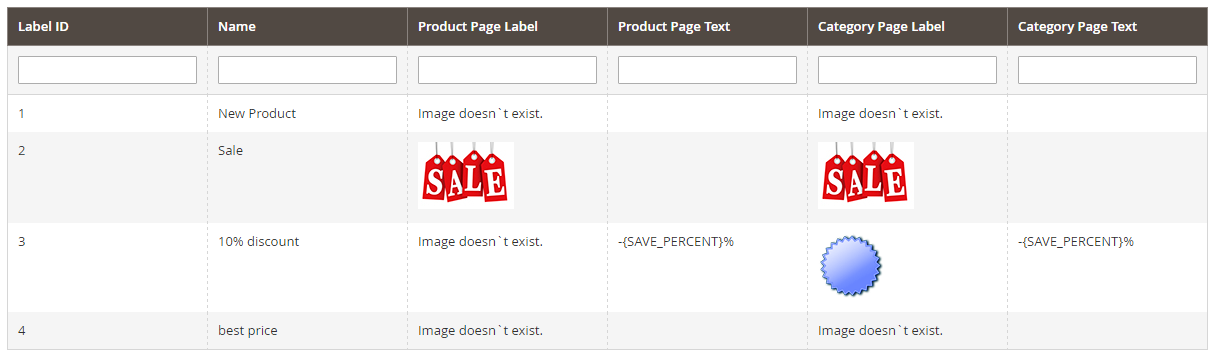Click the Sale tags image in Category Page Label
This screenshot has height=361, width=1217.
click(x=866, y=175)
